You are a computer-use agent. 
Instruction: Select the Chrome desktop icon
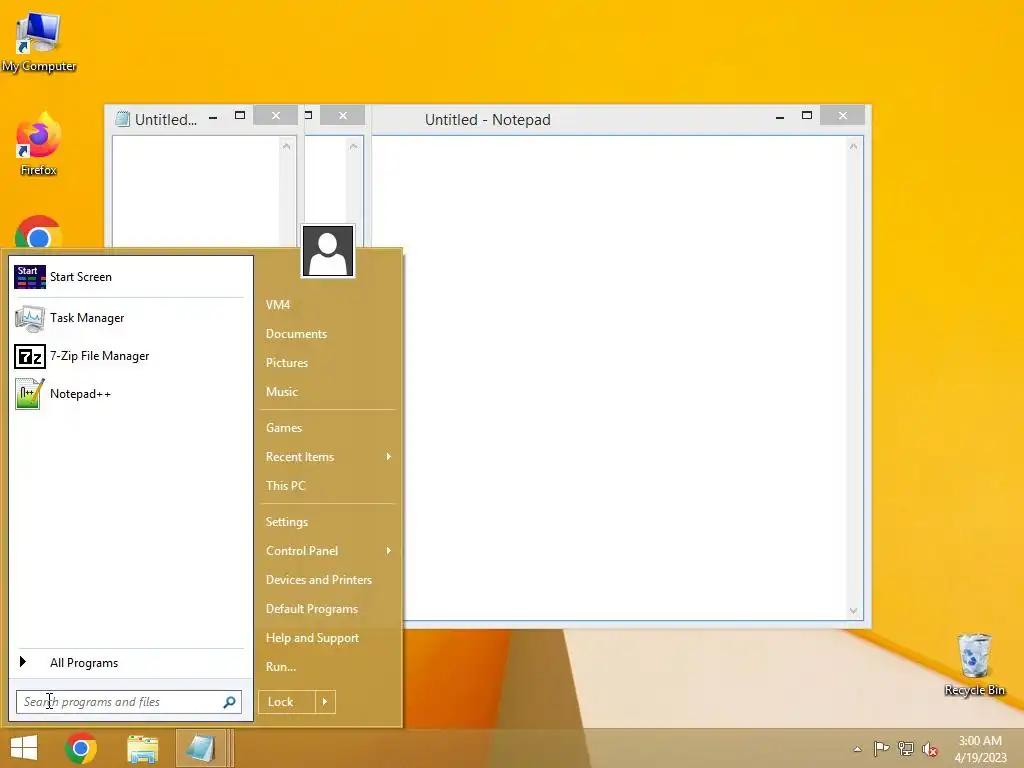click(x=39, y=232)
